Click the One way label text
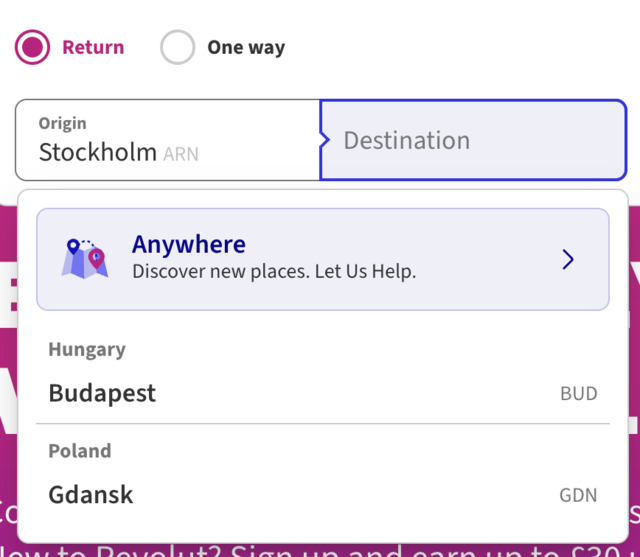The image size is (640, 557). tap(246, 48)
